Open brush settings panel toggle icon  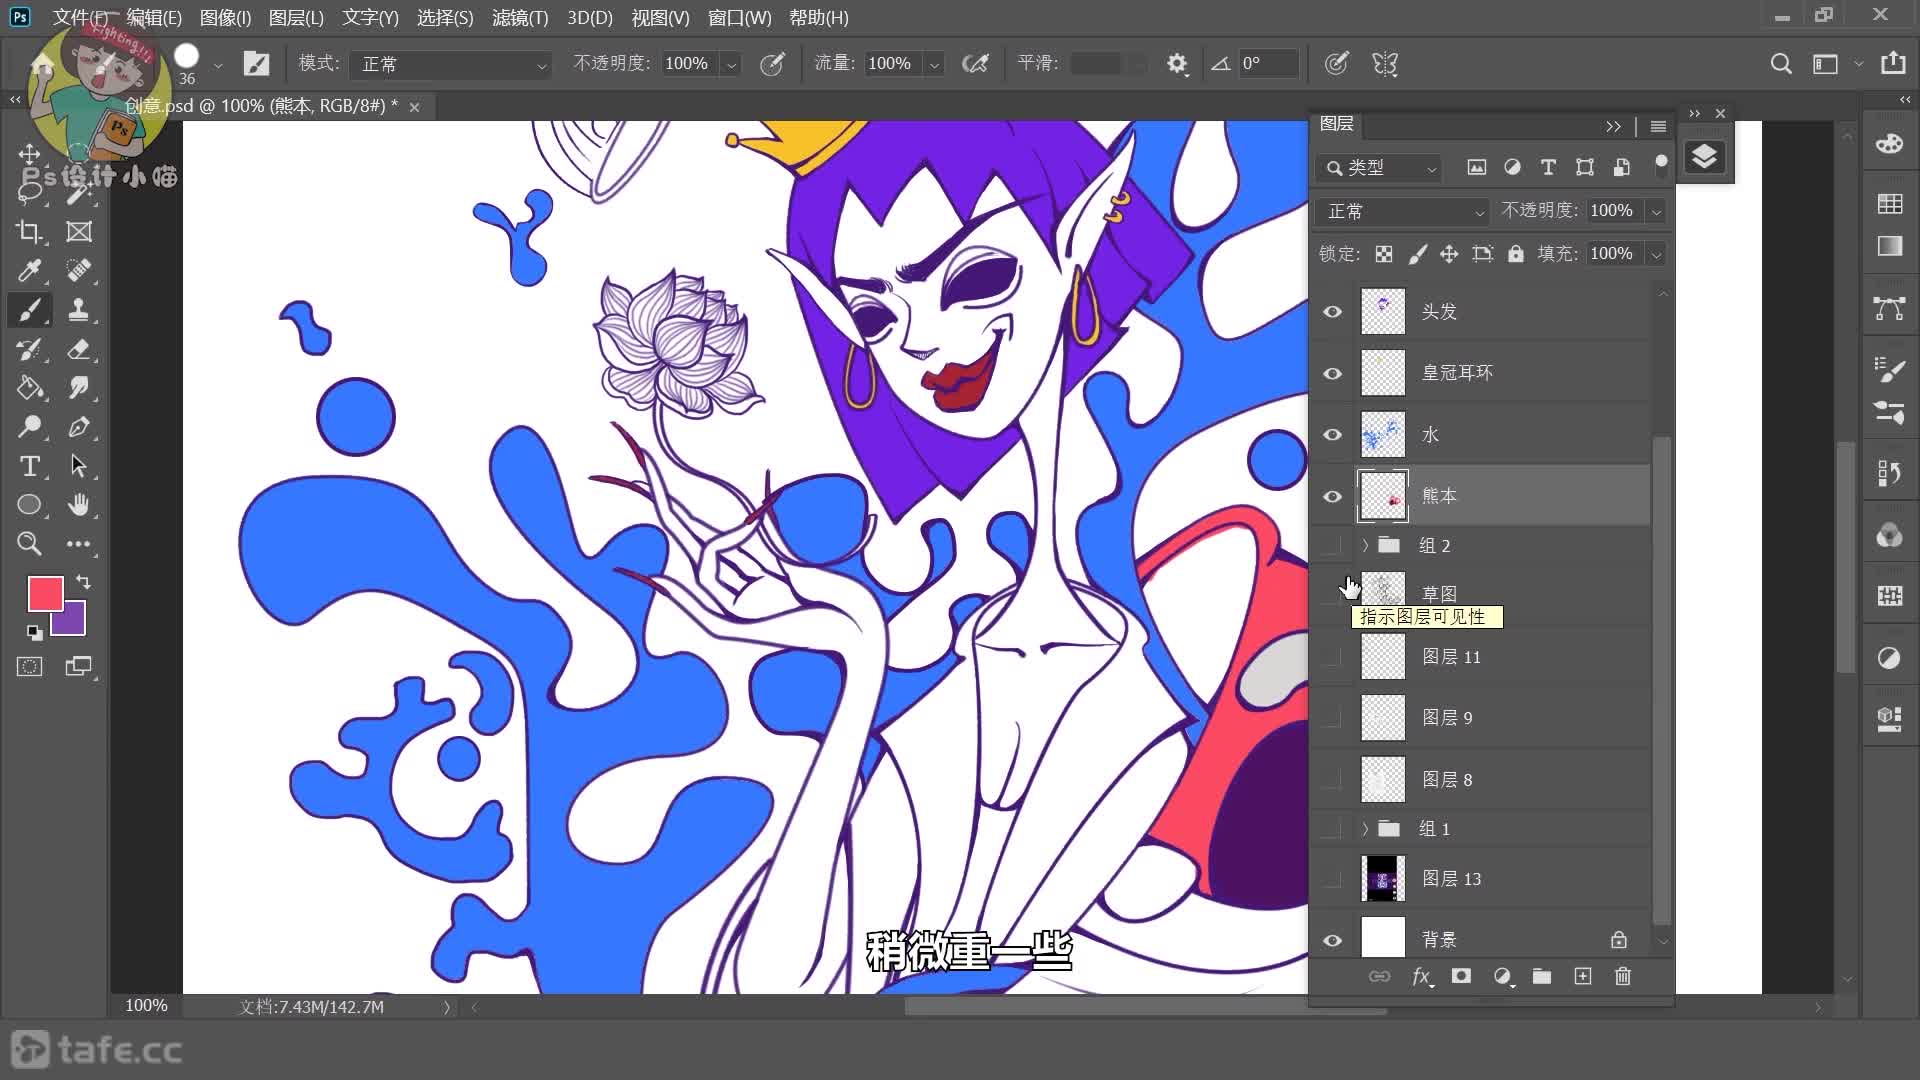pos(256,64)
